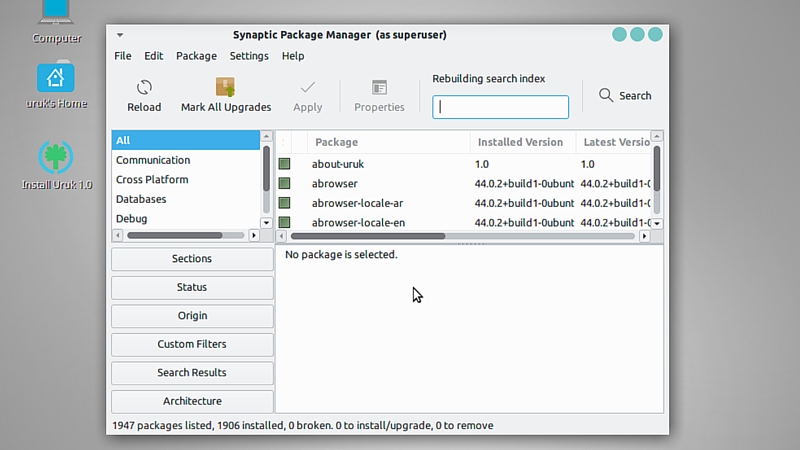The width and height of the screenshot is (800, 450).
Task: Open the File menu
Action: pos(122,56)
